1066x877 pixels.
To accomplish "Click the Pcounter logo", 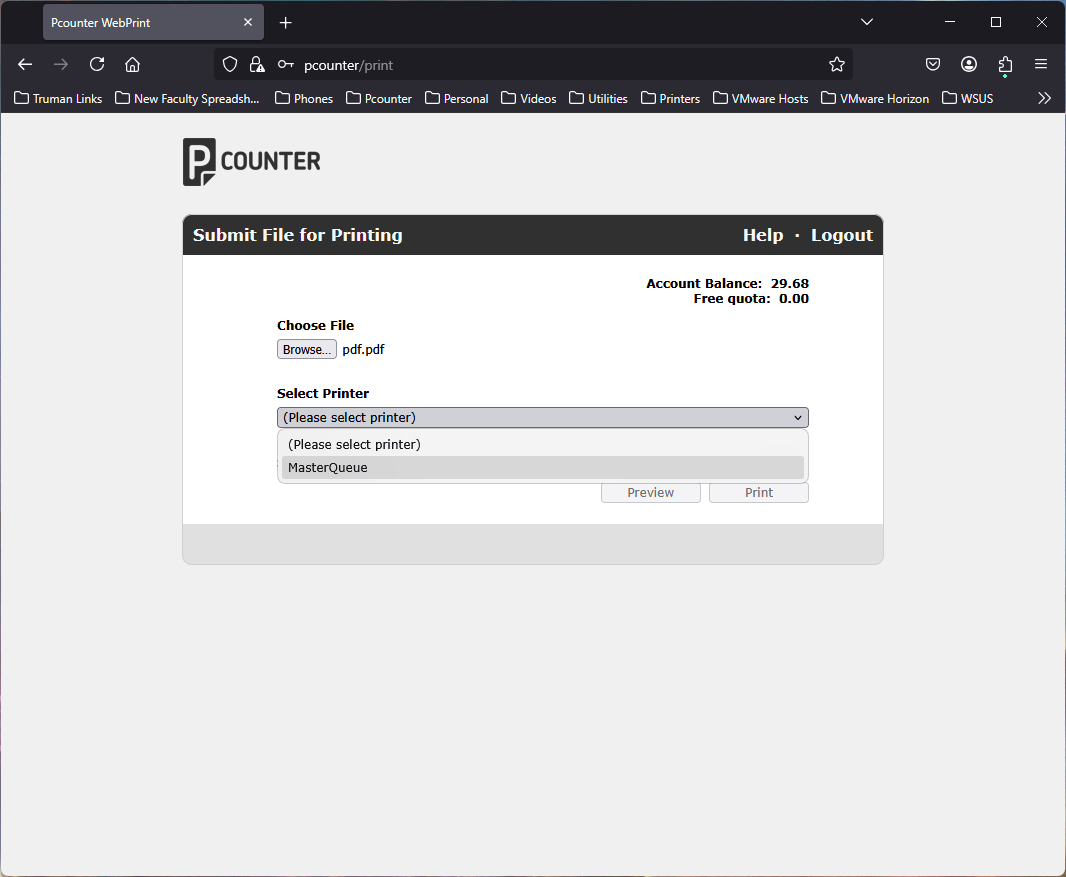I will coord(252,162).
